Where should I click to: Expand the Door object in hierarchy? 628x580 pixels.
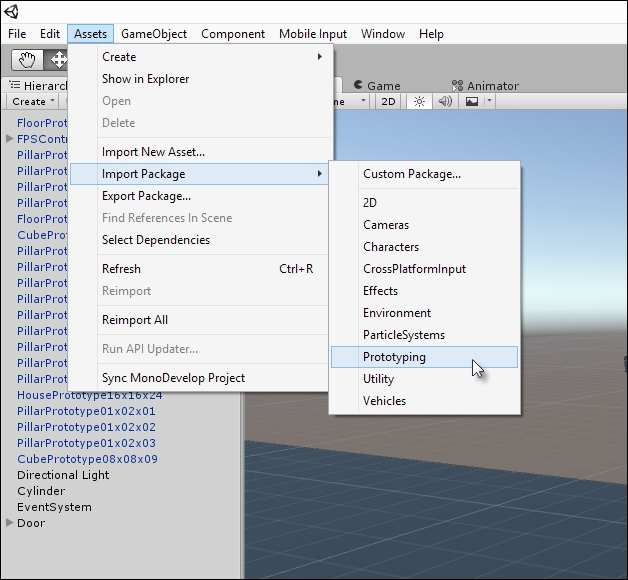pyautogui.click(x=10, y=523)
